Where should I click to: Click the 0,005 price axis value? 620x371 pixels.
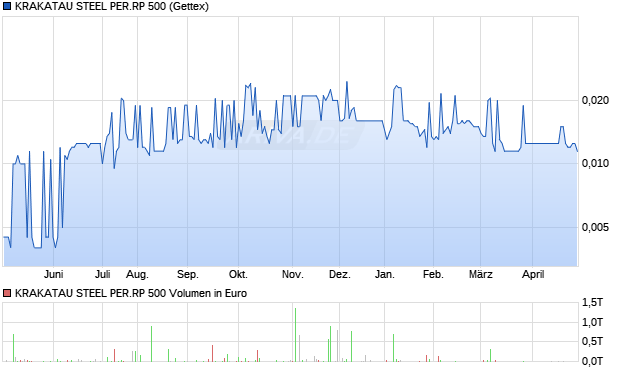coord(595,227)
